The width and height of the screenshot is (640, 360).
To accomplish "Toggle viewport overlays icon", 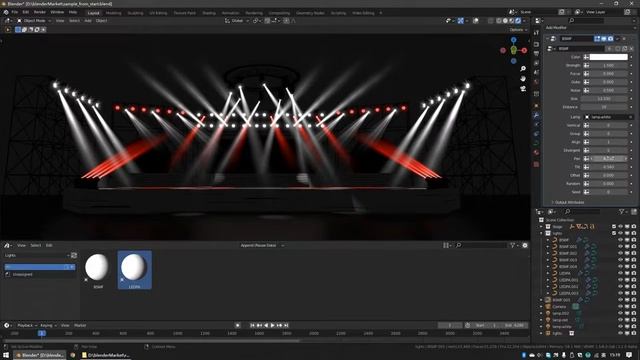I will pos(476,20).
